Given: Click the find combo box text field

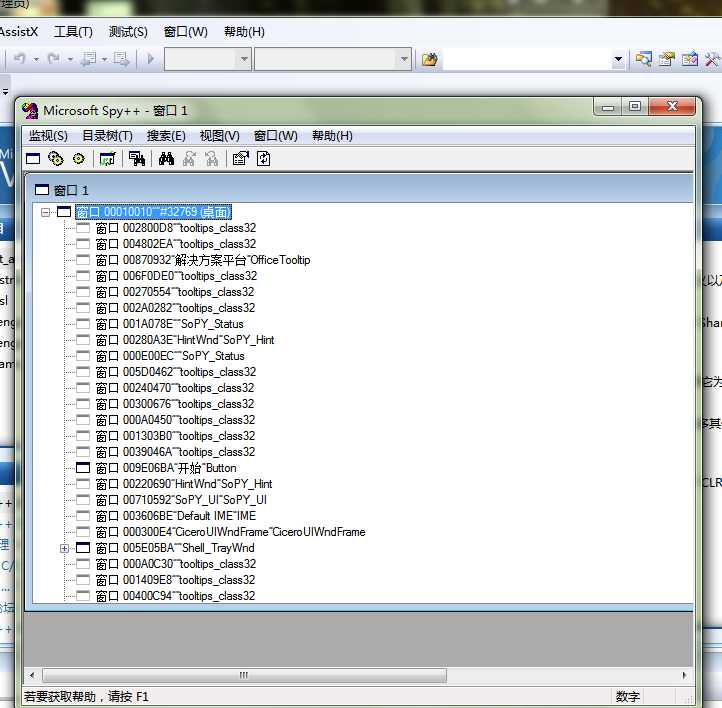Looking at the screenshot, I should click(528, 59).
